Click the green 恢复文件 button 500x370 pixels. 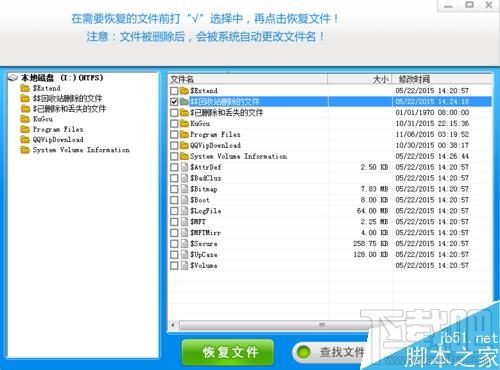click(228, 352)
